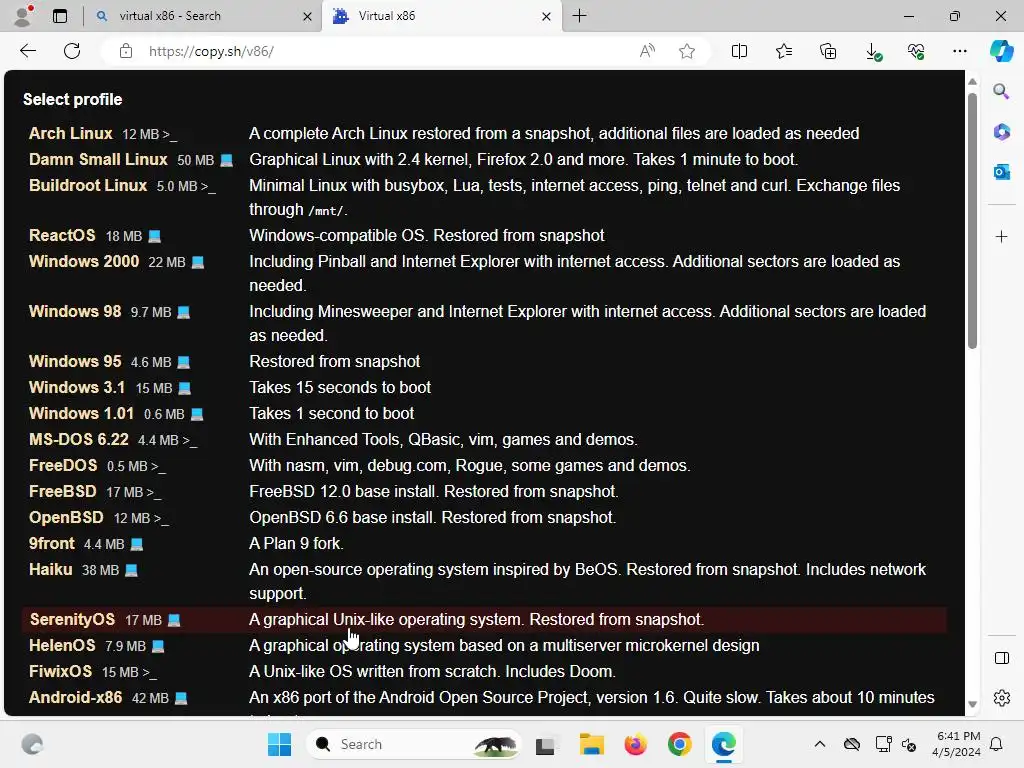Launch the Arch Linux profile
This screenshot has height=768, width=1024.
tap(71, 133)
